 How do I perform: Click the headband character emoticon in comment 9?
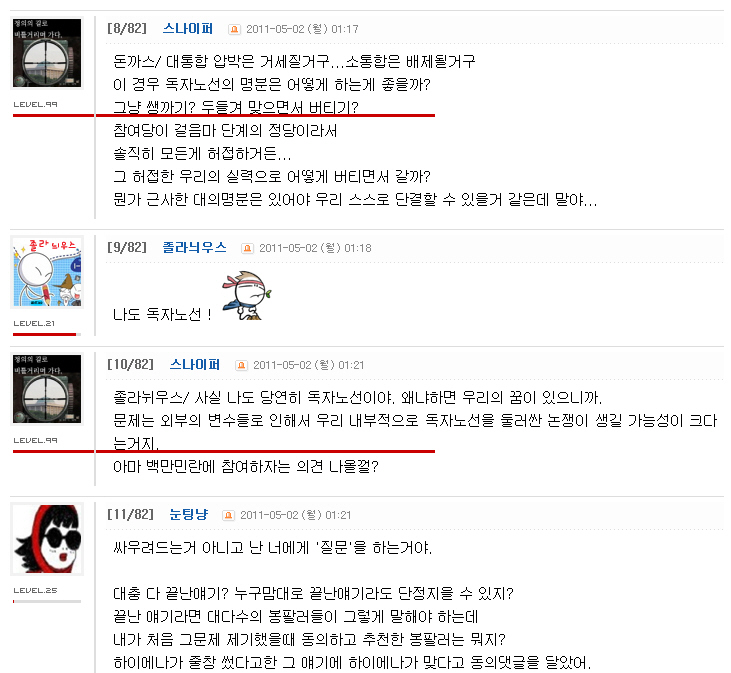coord(247,295)
